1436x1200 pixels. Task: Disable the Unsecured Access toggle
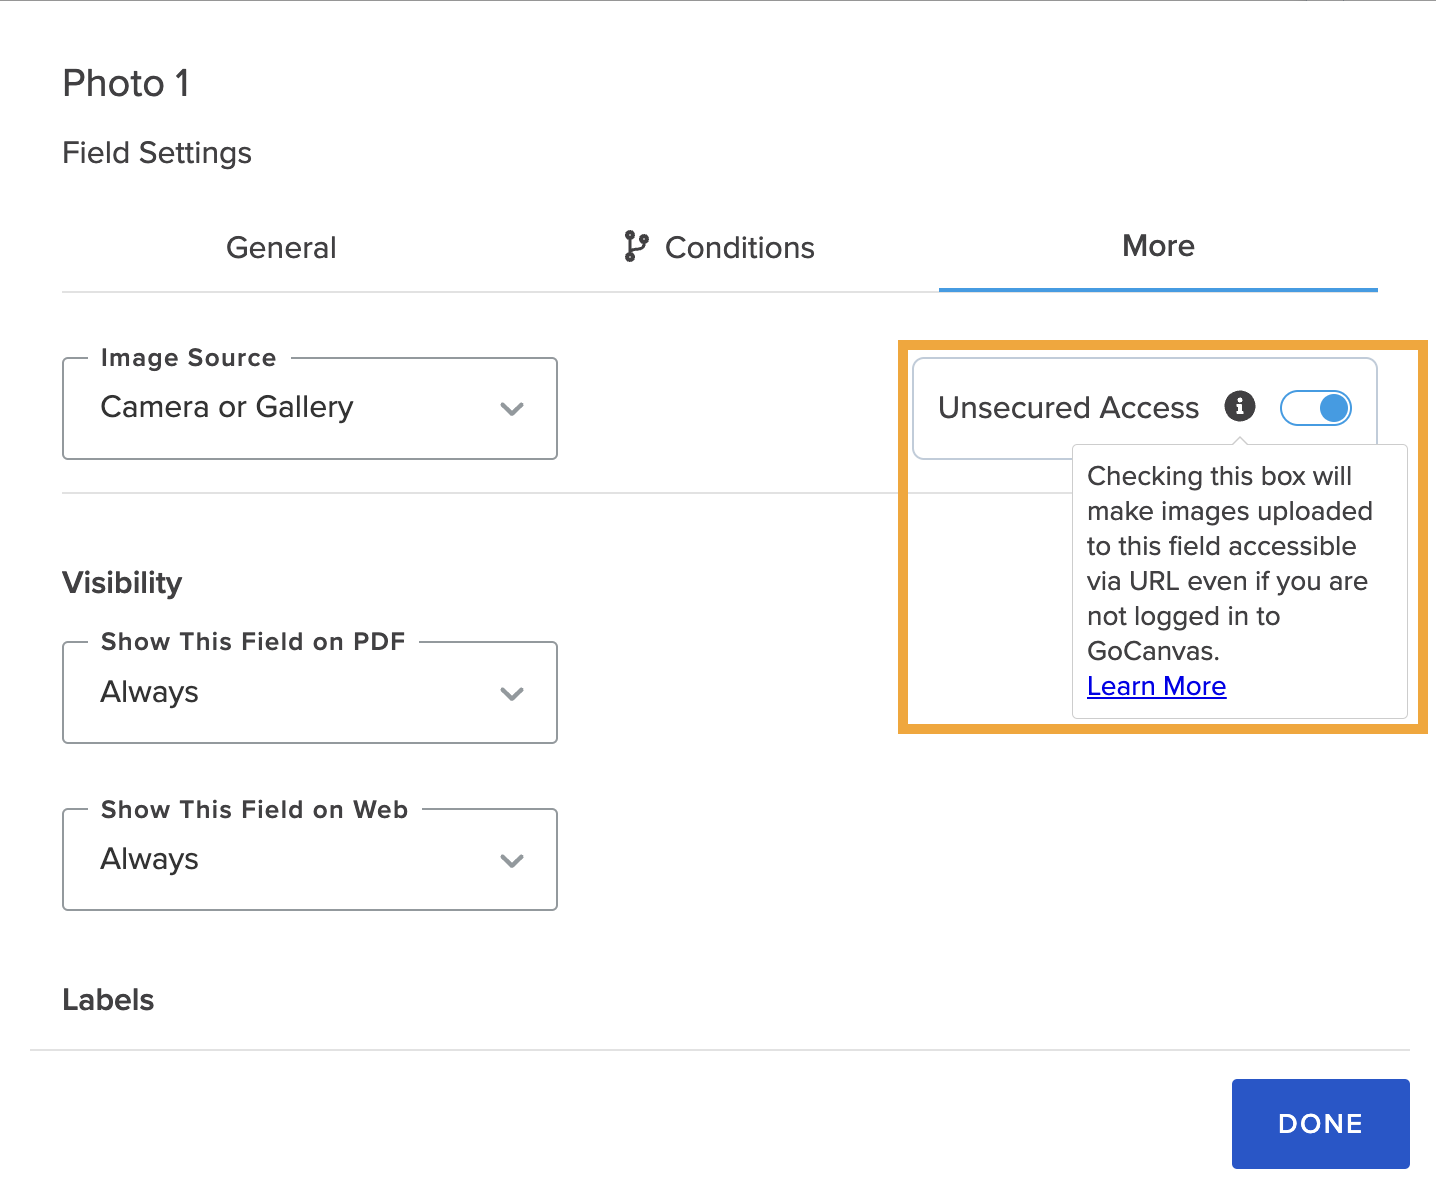1316,407
